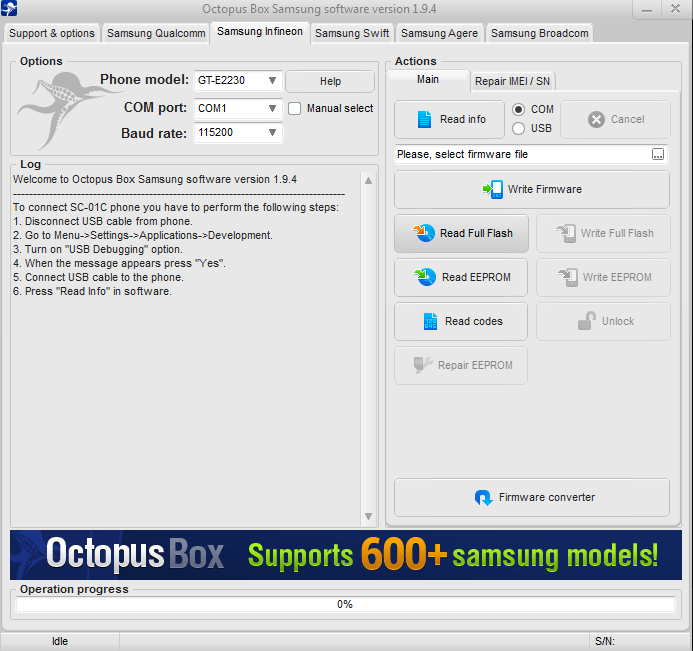Switch to Samsung Broadcom tab

(540, 33)
